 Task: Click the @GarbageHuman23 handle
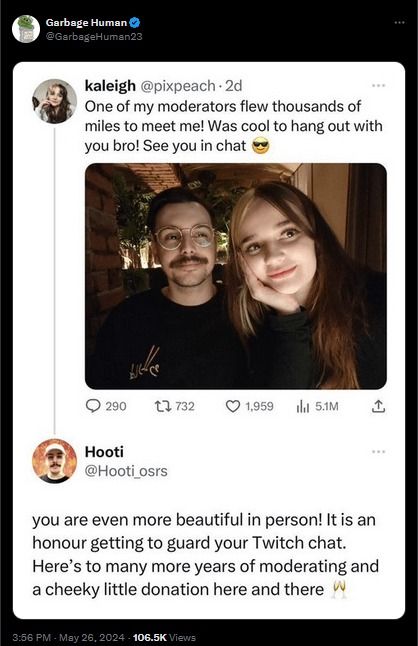click(94, 37)
